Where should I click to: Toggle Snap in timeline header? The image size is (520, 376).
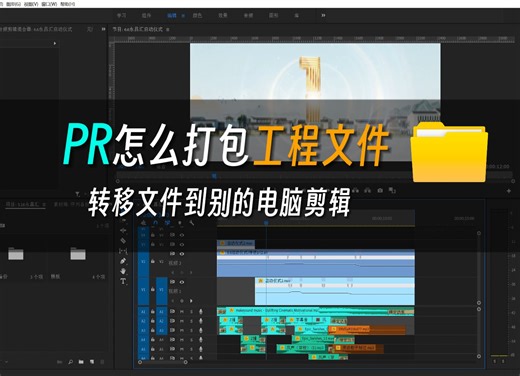(155, 223)
